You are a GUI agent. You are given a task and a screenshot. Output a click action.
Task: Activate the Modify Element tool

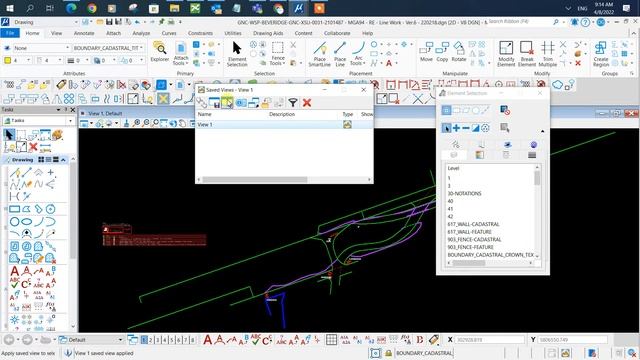pos(506,53)
